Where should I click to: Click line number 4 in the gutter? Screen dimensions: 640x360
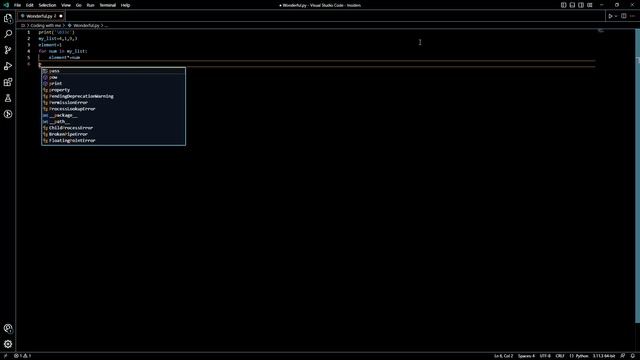(29, 51)
